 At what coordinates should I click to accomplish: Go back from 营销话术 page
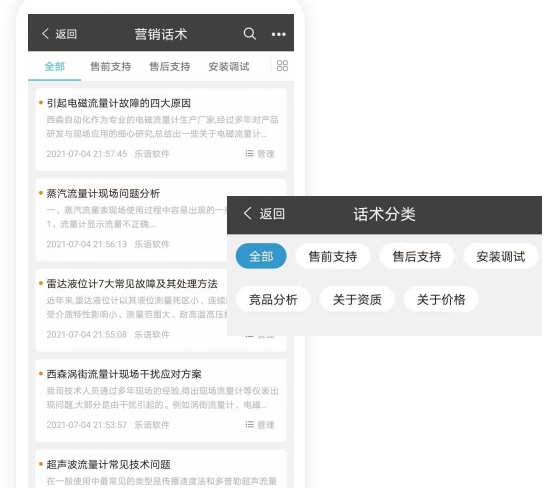pyautogui.click(x=59, y=34)
